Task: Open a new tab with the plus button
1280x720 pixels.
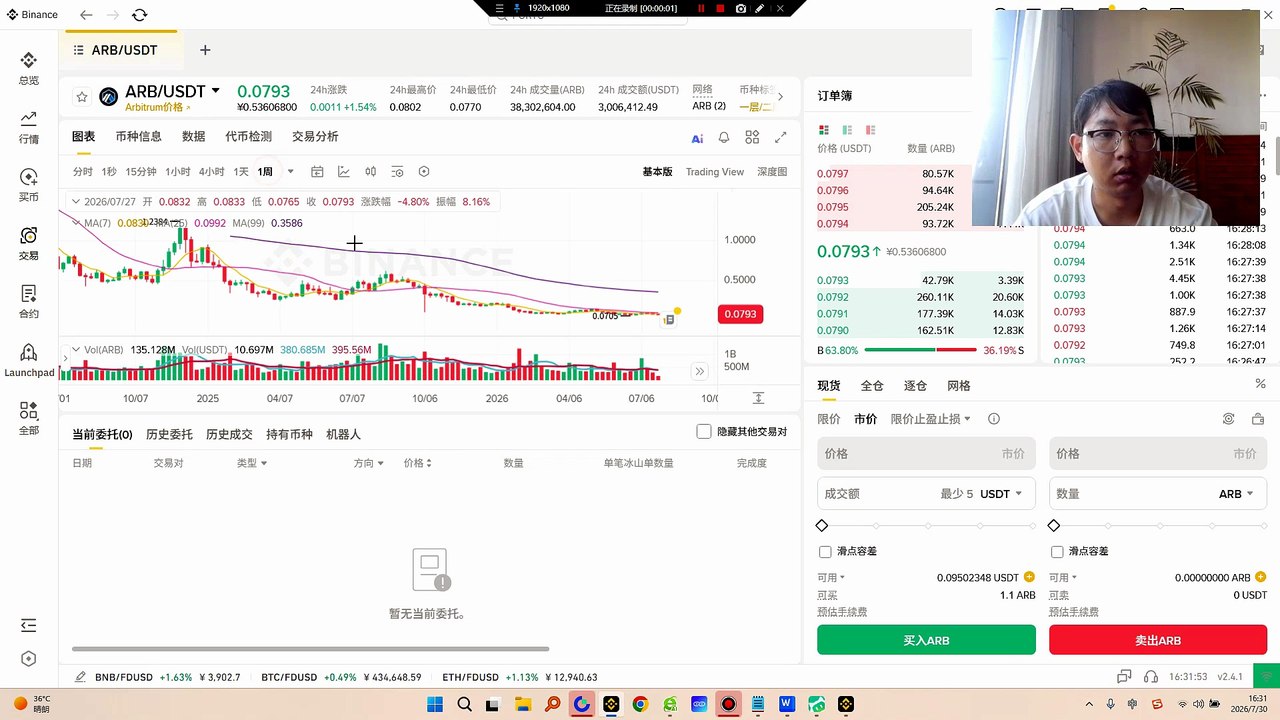Action: tap(205, 49)
